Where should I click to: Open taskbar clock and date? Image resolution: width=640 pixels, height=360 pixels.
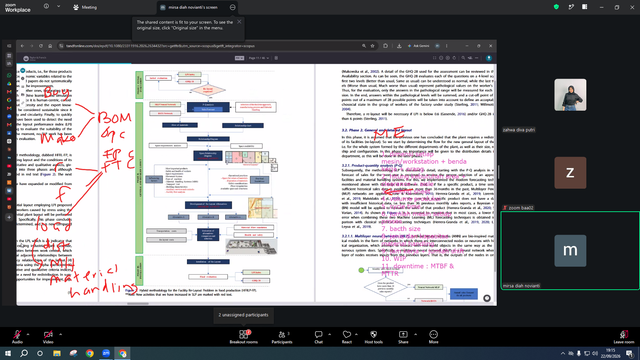coord(611,353)
